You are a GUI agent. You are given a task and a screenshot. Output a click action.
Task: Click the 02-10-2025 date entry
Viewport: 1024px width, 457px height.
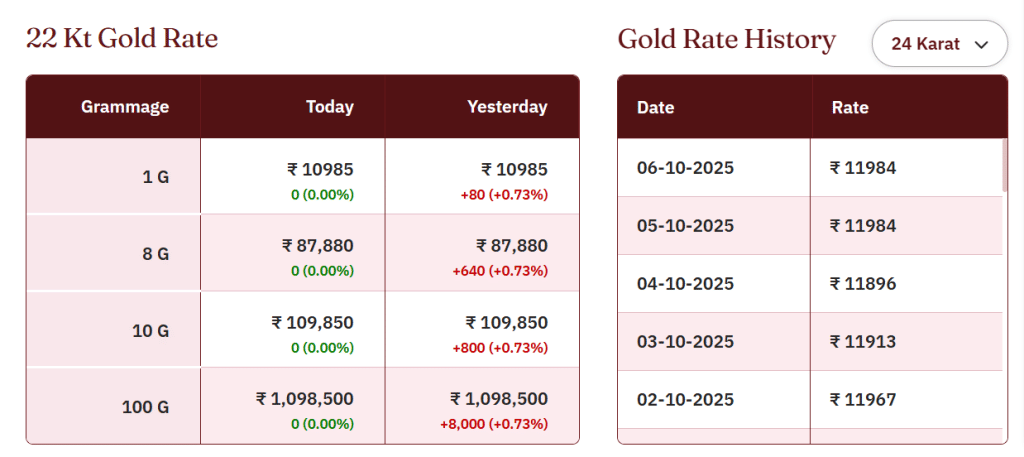[685, 400]
